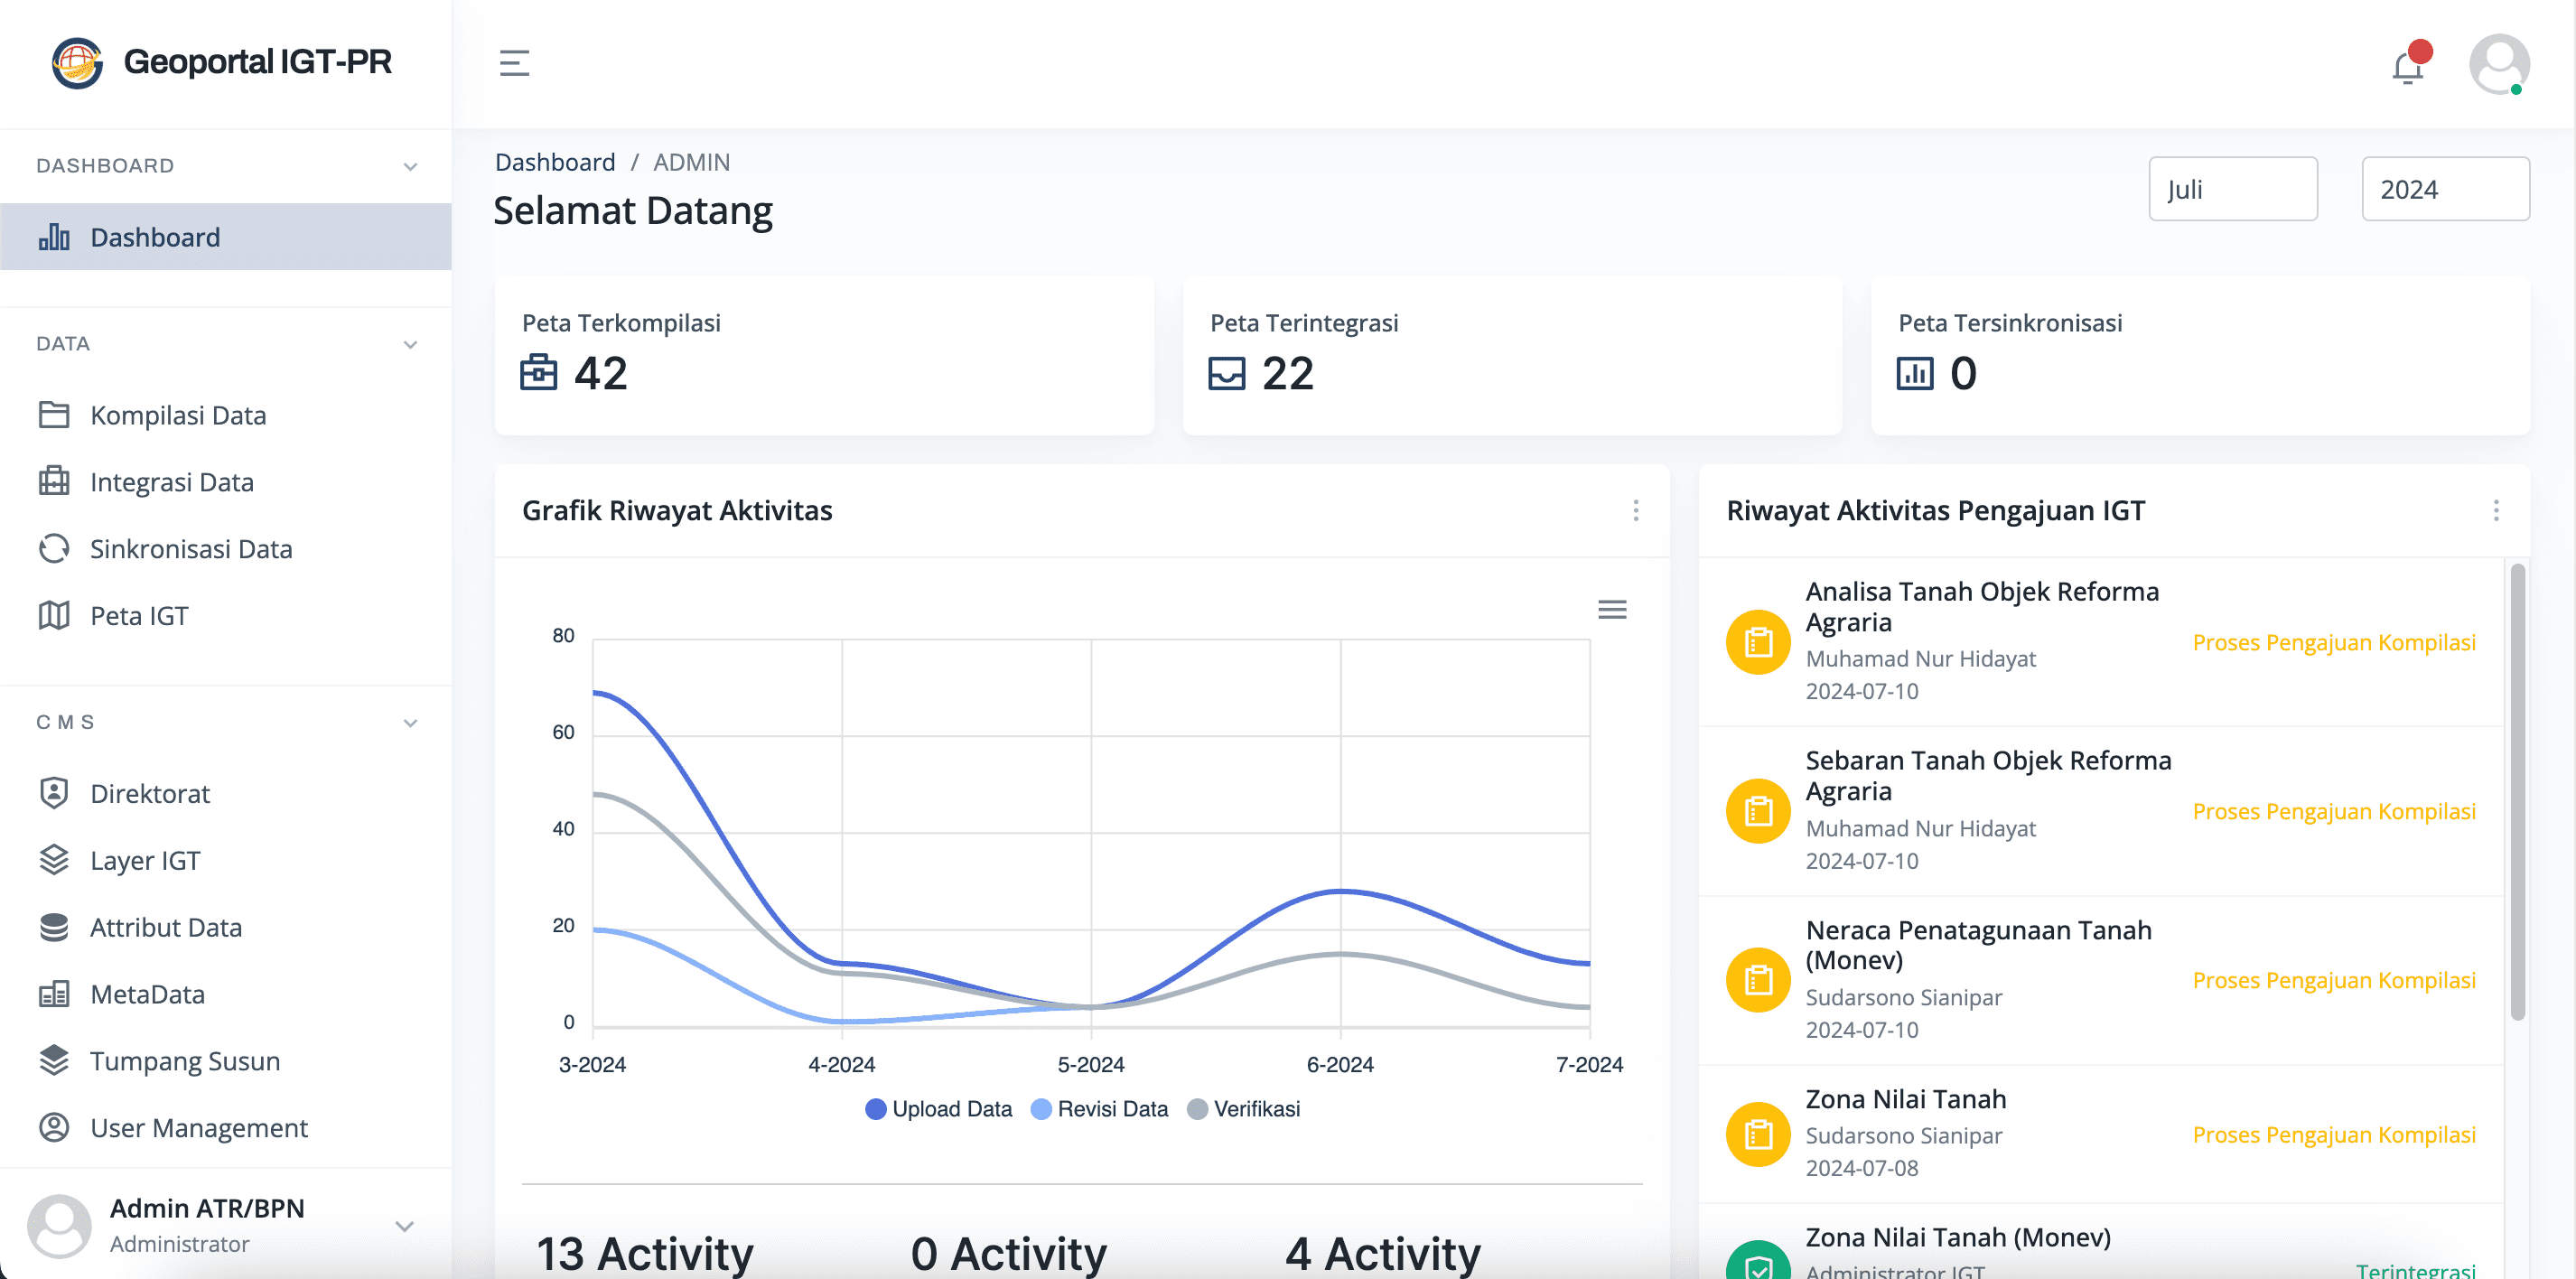Screen dimensions: 2576x1279
Task: Click the 4 Activity count
Action: (1383, 1254)
